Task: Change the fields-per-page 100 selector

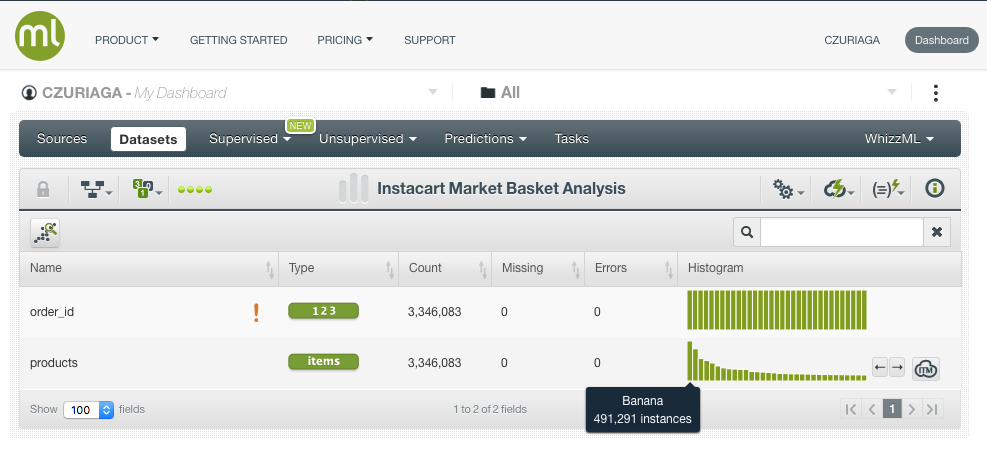Action: point(89,409)
